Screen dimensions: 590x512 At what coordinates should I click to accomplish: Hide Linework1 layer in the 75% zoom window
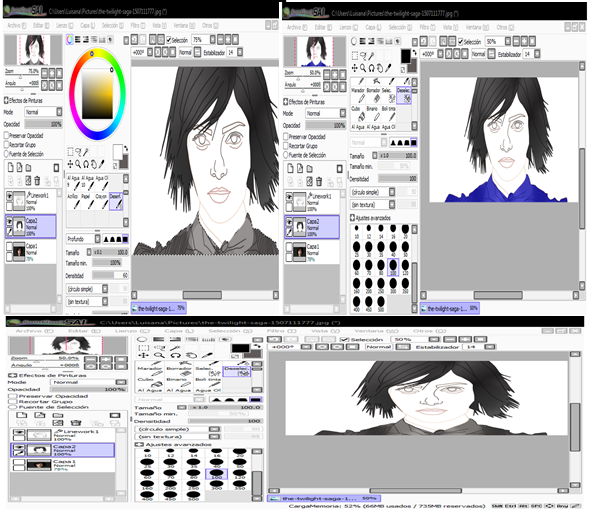click(9, 196)
